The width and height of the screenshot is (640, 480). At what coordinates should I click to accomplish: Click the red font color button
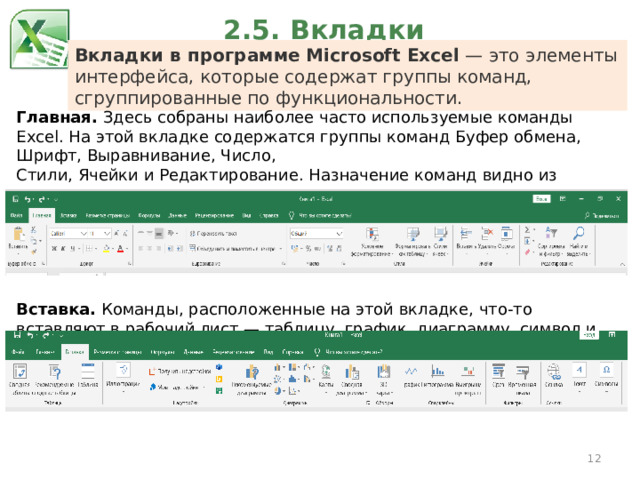click(x=121, y=249)
